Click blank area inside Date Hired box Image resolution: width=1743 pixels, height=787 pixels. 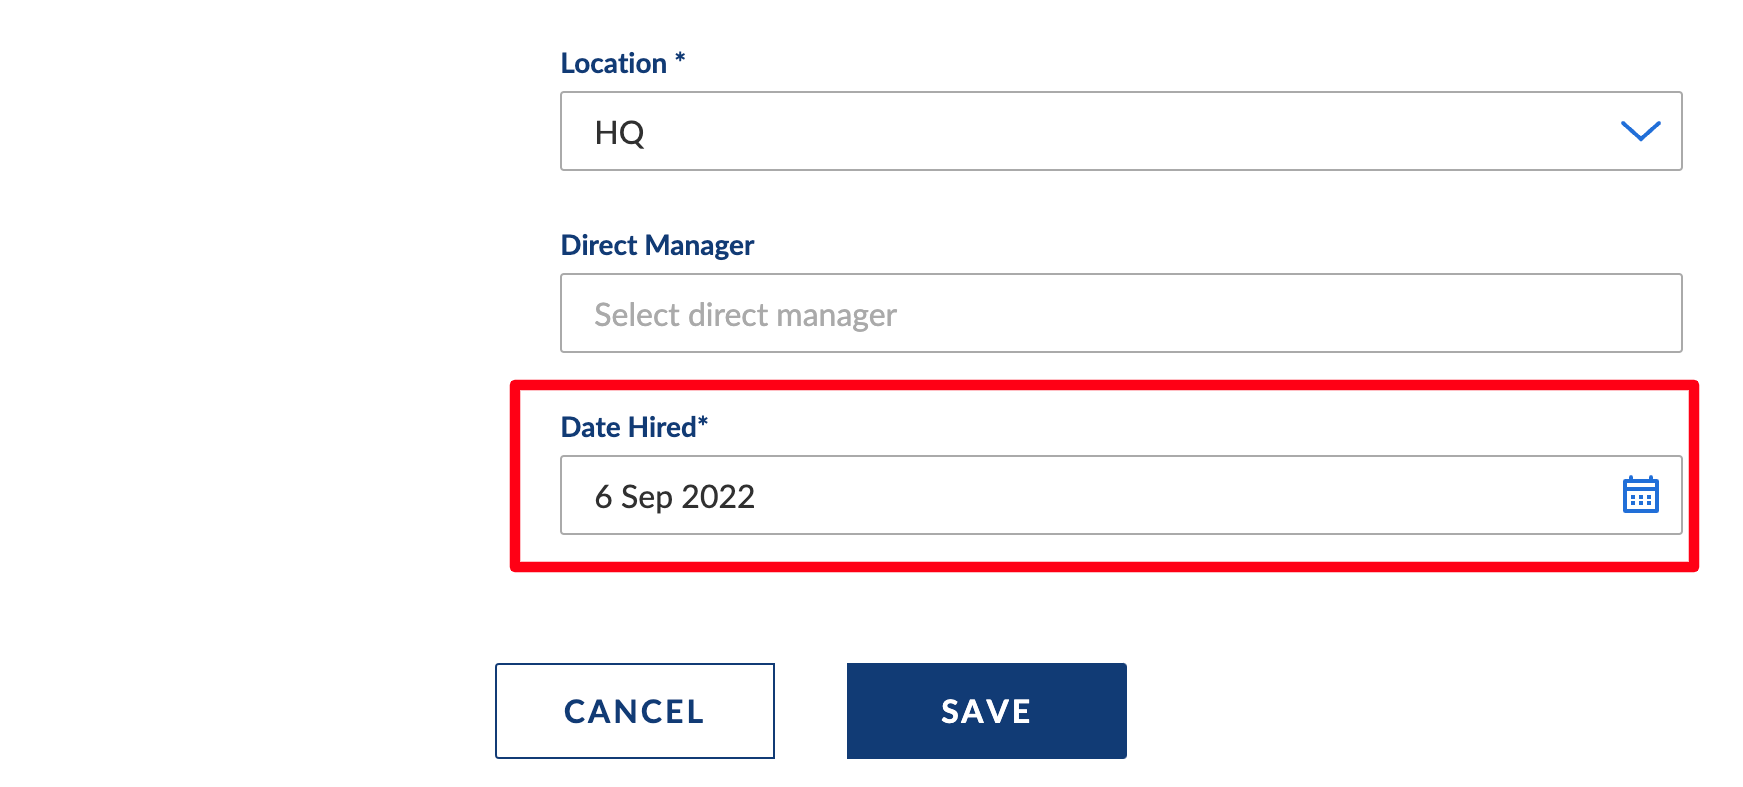(1180, 495)
